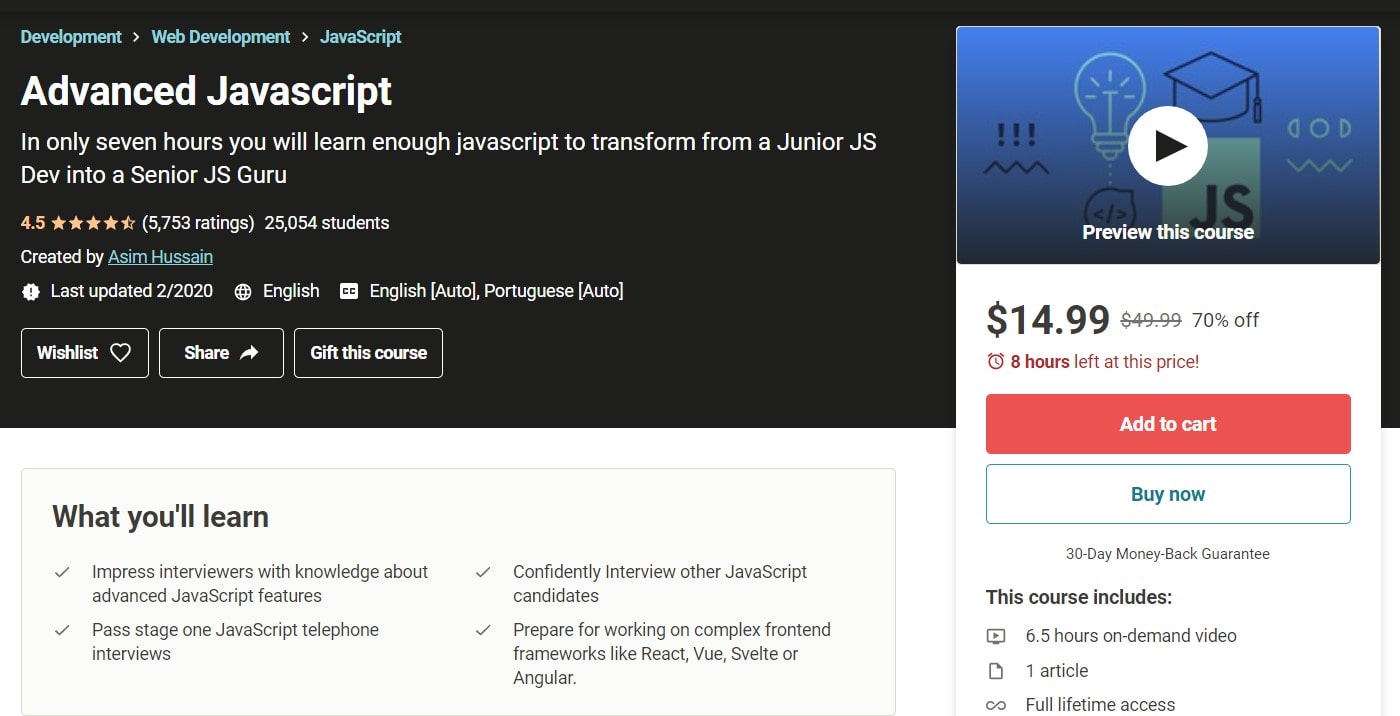Click the Add to cart button
Viewport: 1400px width, 716px height.
point(1167,424)
